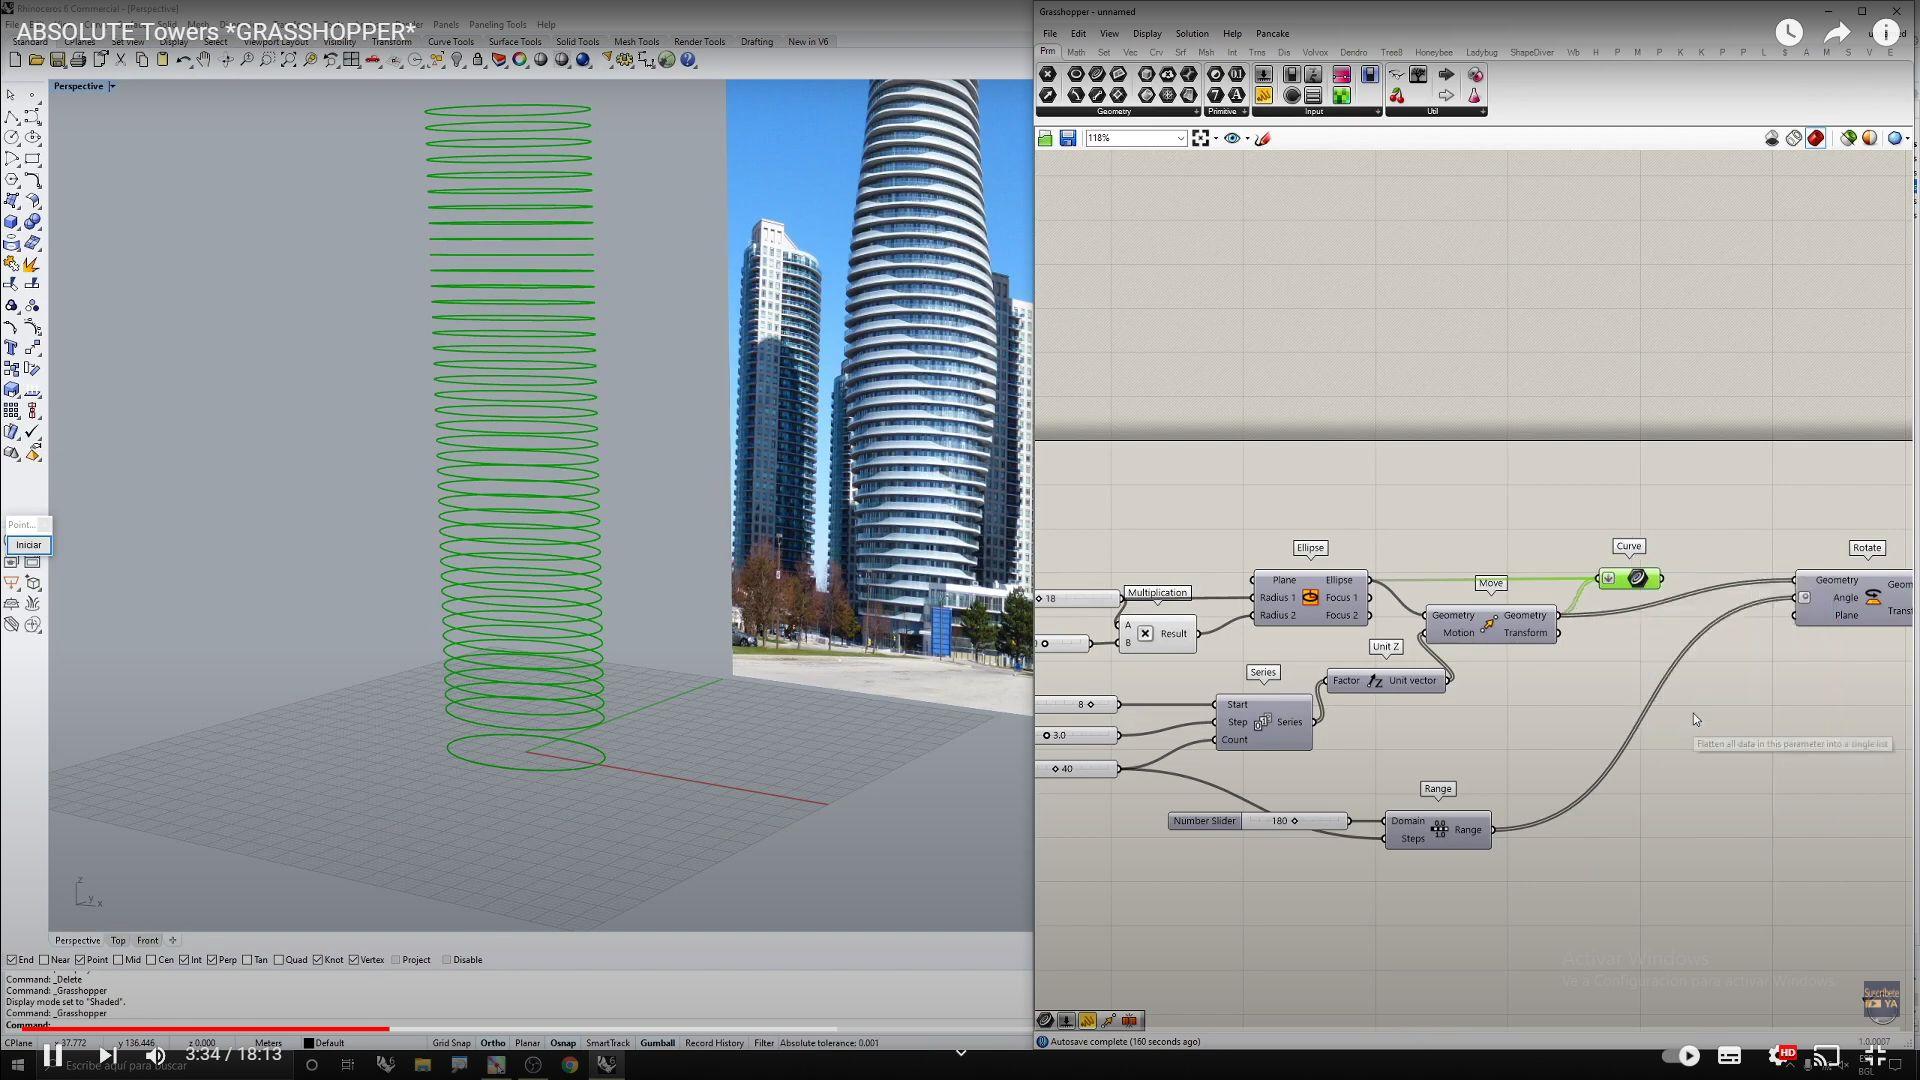
Task: Toggle SmartTrack in Rhino status bar
Action: click(608, 1043)
